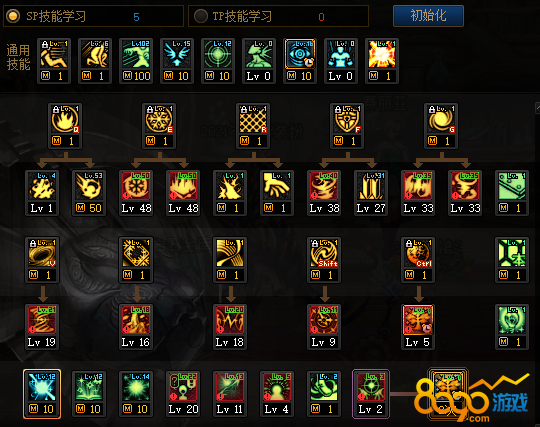Viewport: 540px width, 427px height.
Task: Select the green circuit board skill
Action: coord(512,193)
